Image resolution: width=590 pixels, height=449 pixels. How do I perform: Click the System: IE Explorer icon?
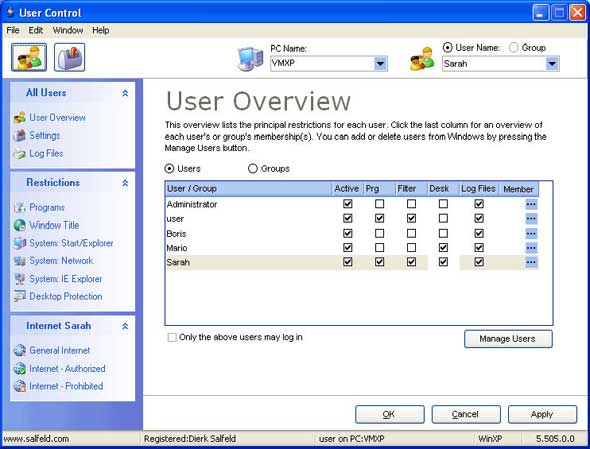pos(20,279)
